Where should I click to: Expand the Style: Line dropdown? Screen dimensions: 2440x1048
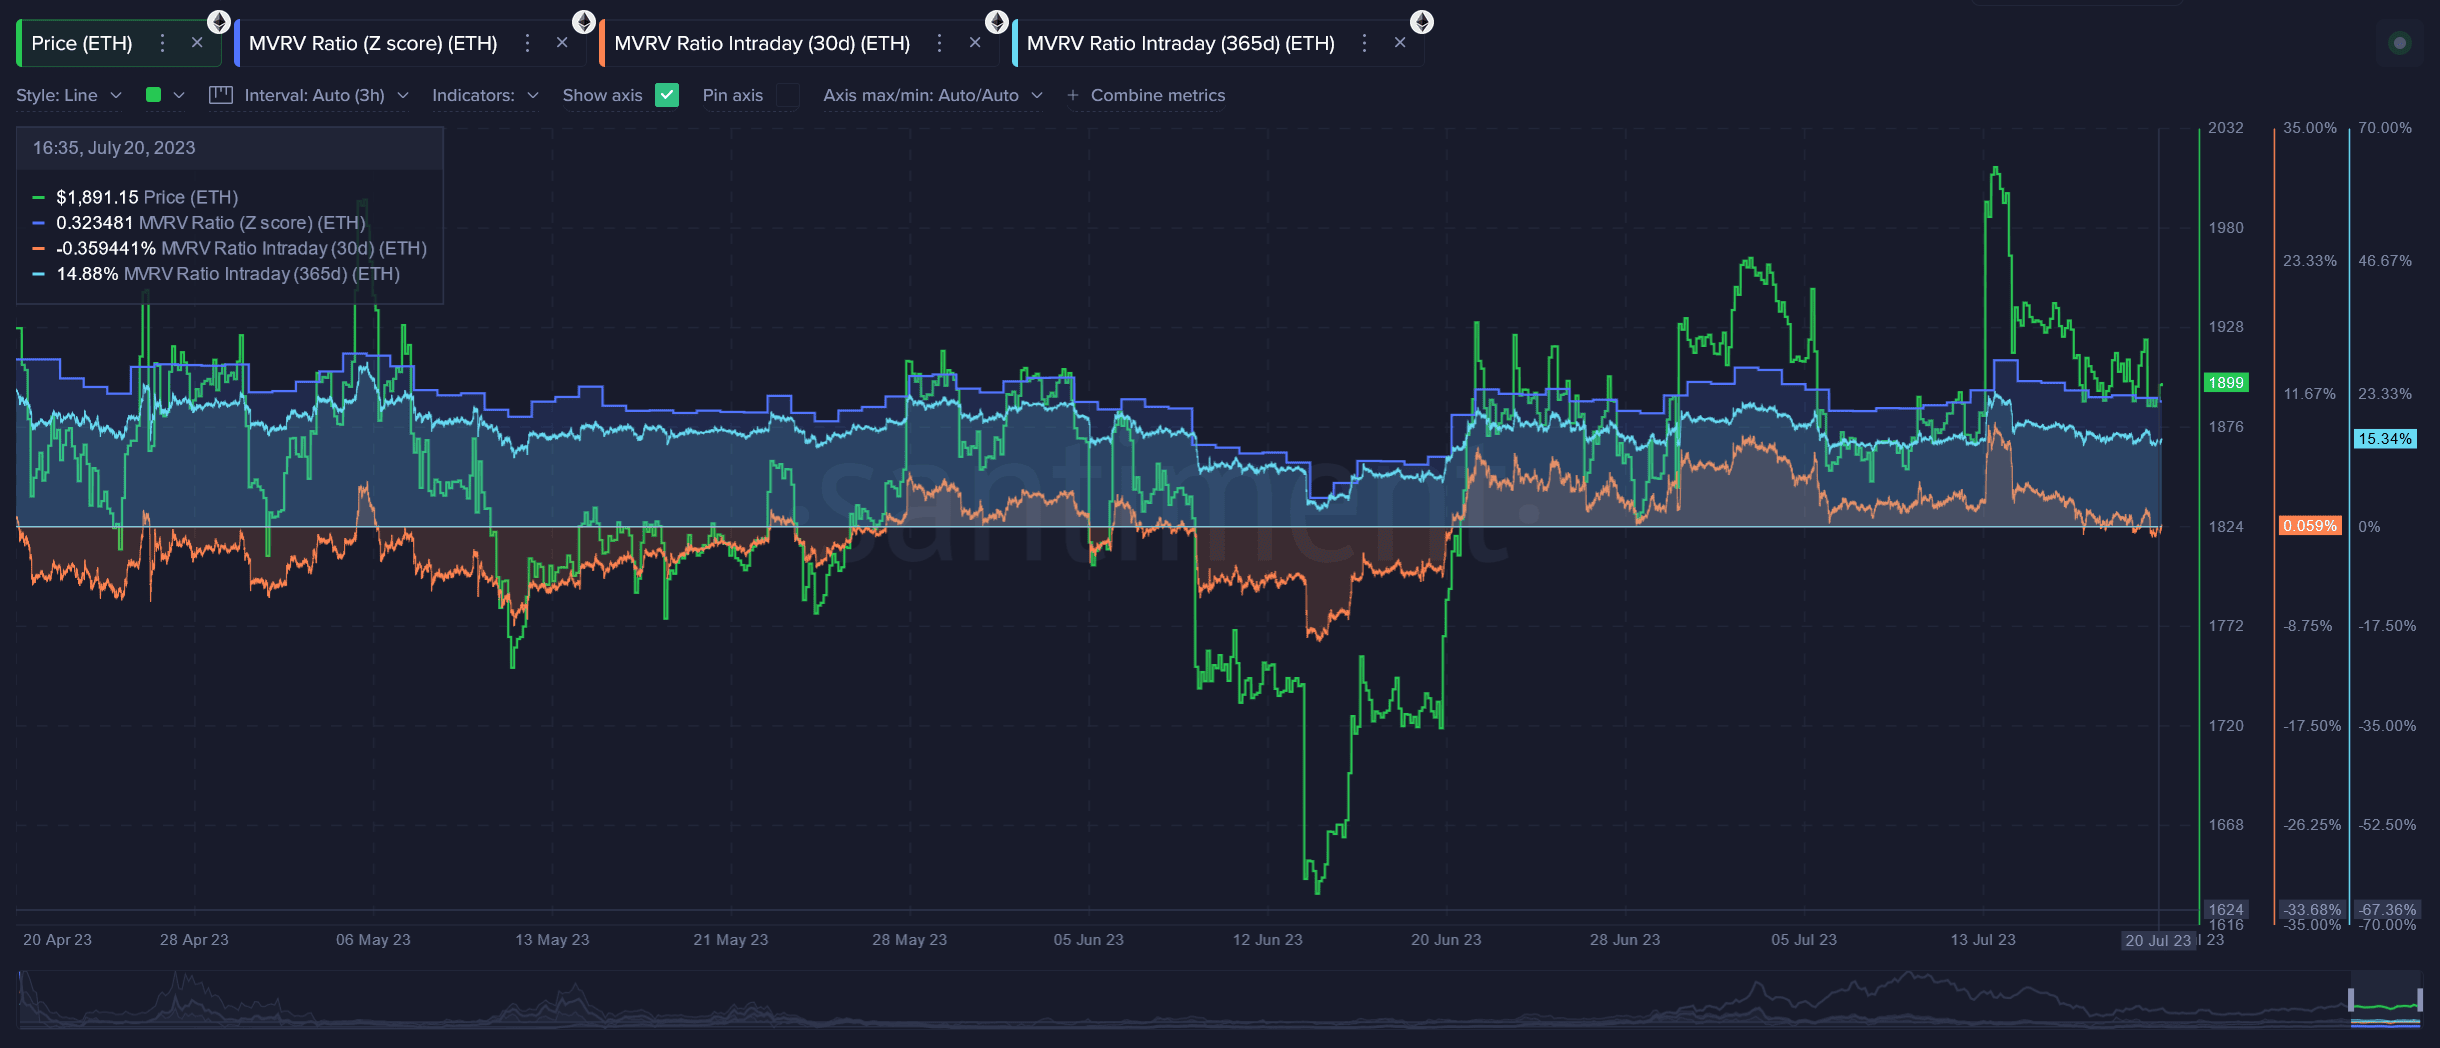tap(69, 95)
